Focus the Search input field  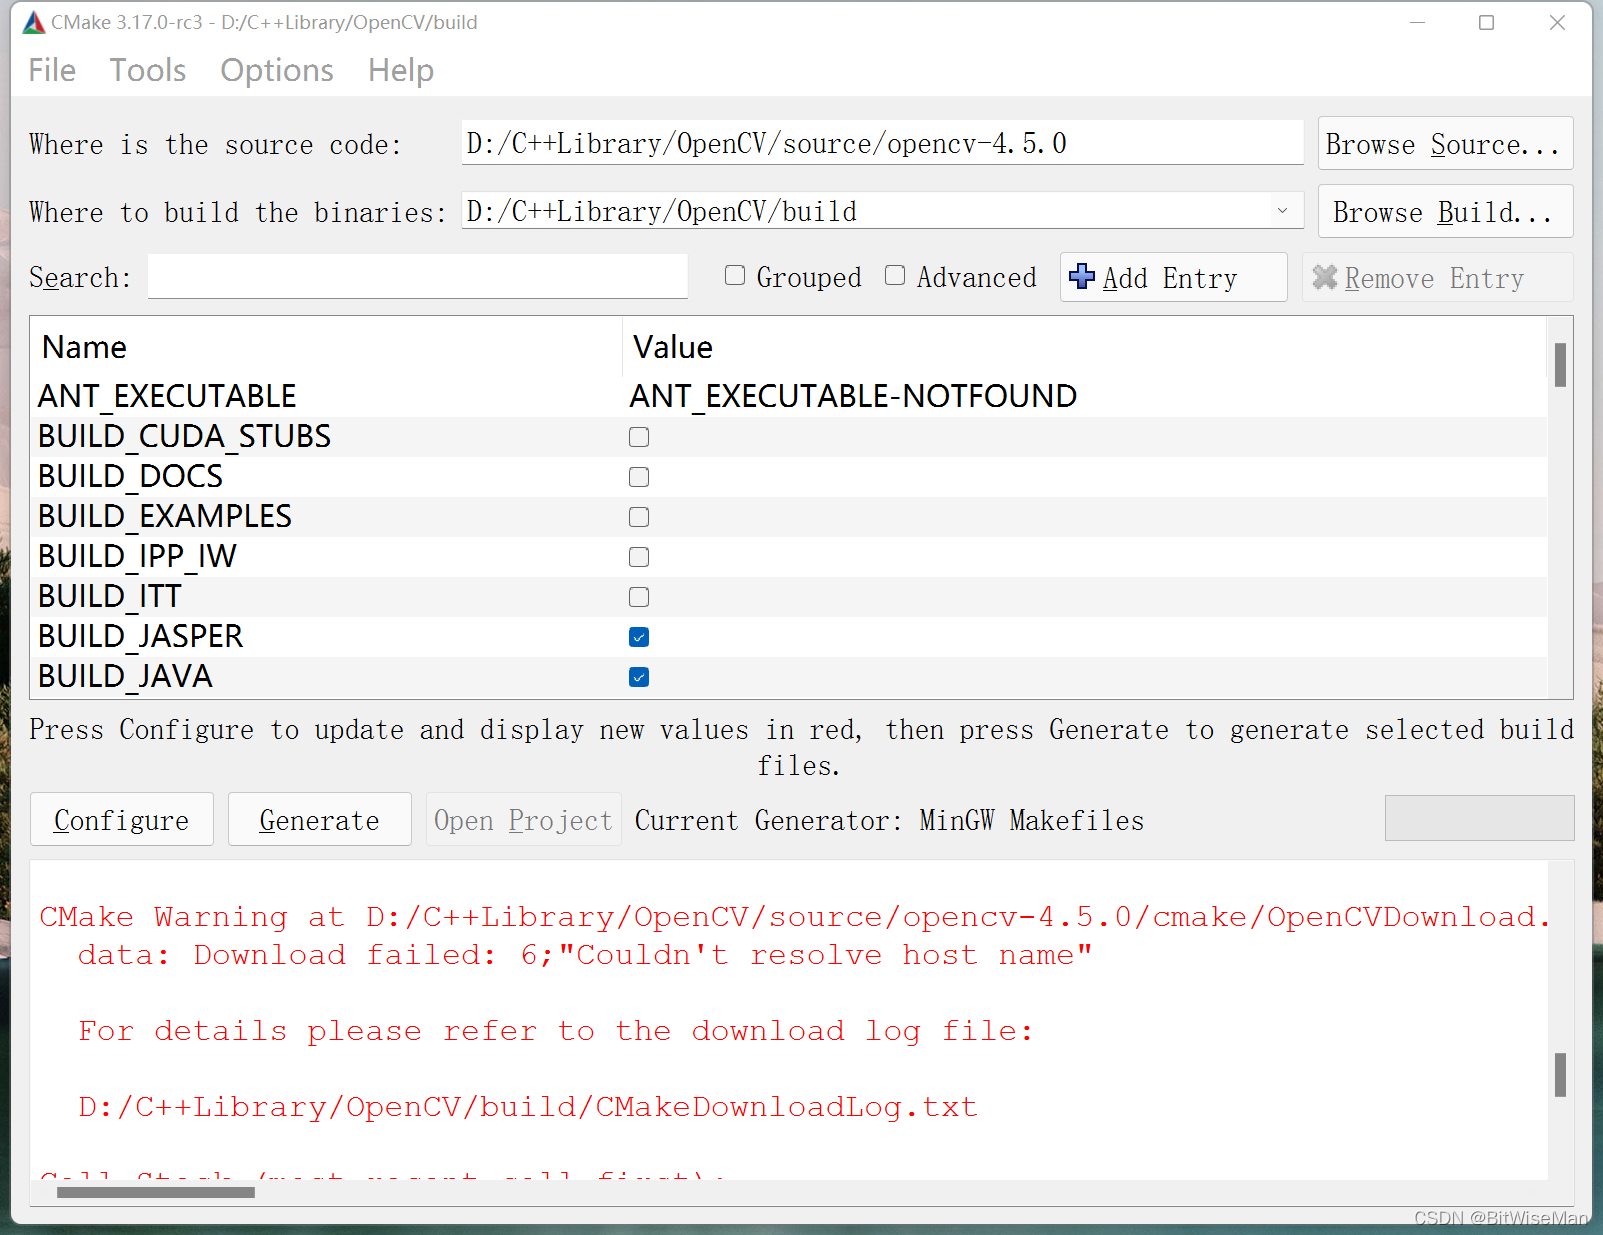click(418, 276)
